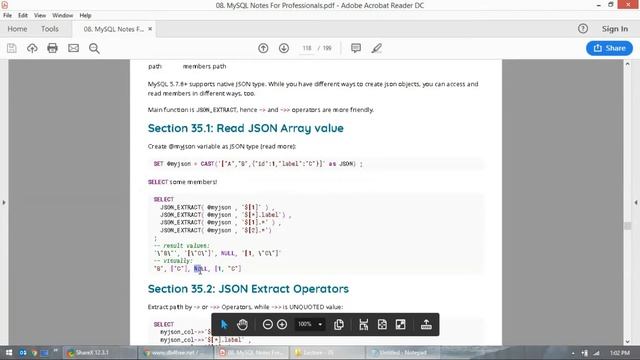Click the fit width scrolling icon
This screenshot has height=360, width=640.
pyautogui.click(x=363, y=324)
